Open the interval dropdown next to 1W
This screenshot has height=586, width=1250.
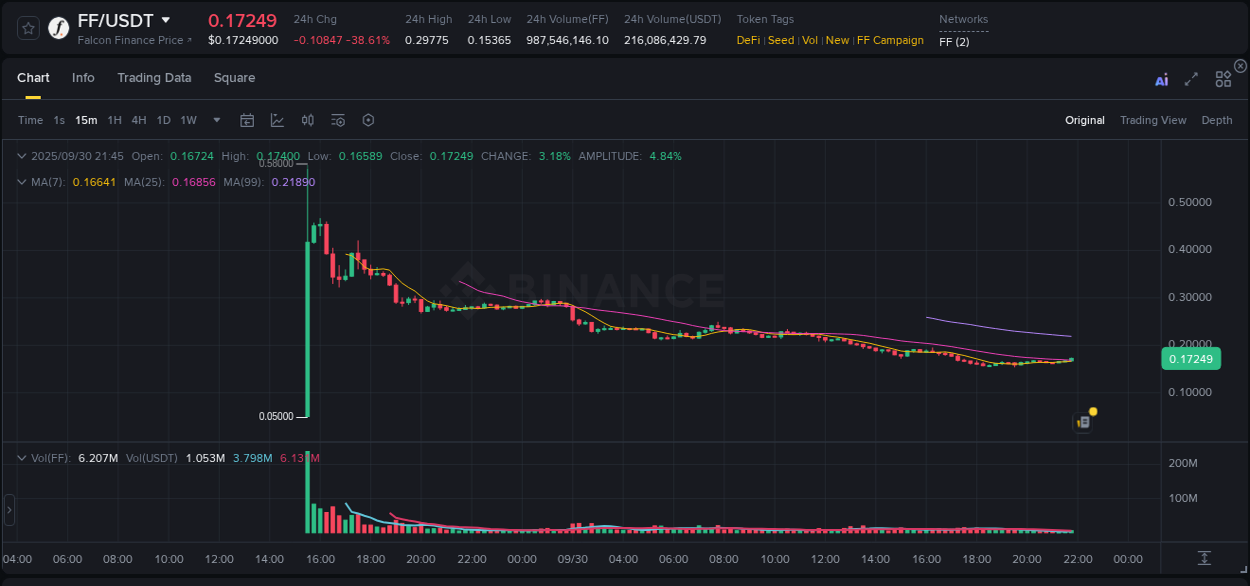pos(215,119)
